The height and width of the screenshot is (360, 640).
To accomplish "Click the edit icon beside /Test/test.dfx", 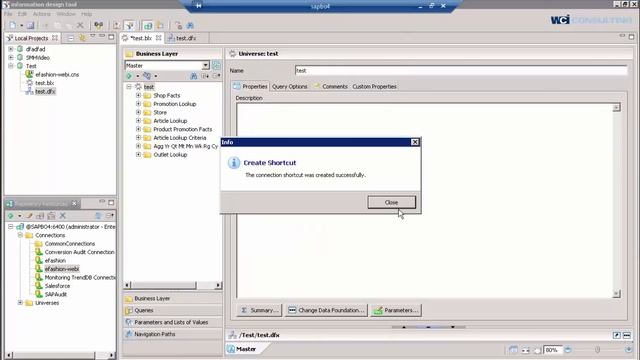I will pos(617,335).
